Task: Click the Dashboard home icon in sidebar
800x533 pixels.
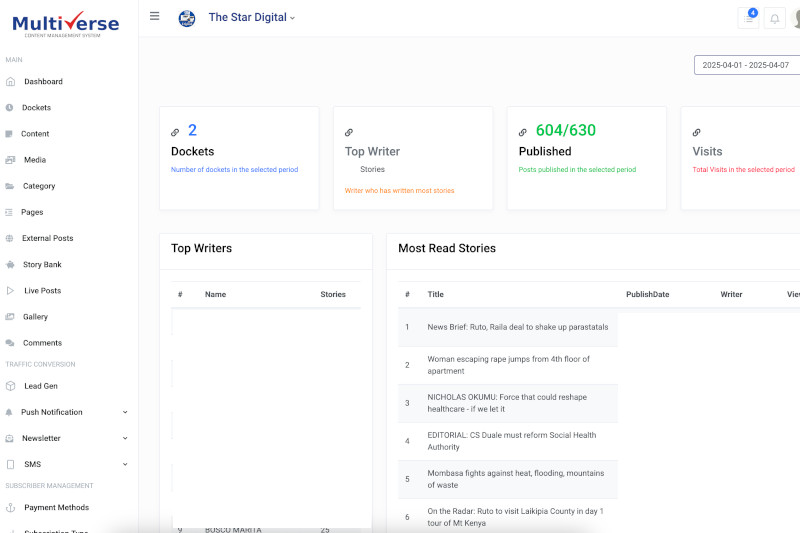Action: [x=10, y=82]
